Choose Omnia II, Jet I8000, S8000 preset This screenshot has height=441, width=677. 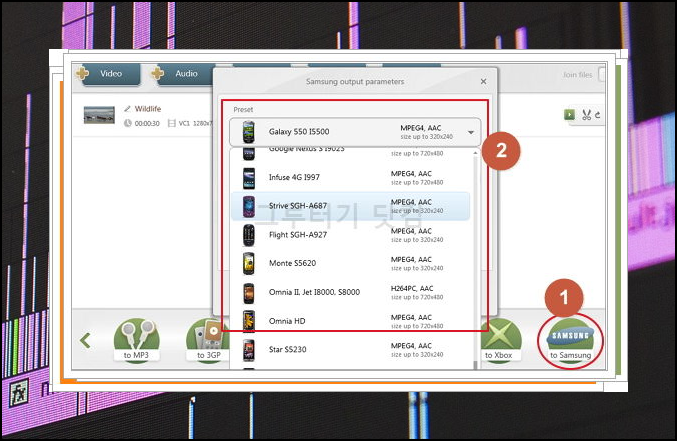350,292
